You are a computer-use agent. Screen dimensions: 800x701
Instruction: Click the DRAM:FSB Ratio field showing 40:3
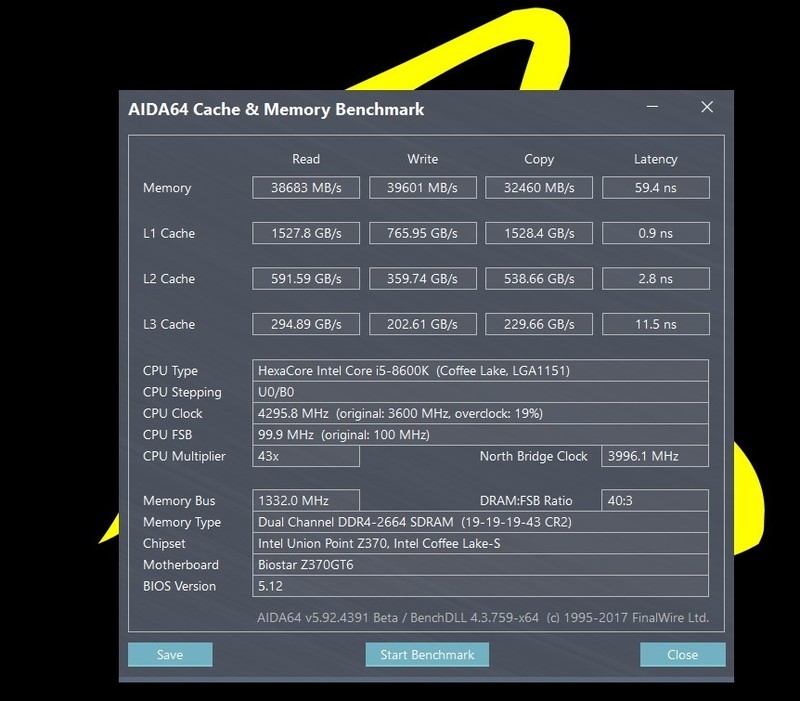click(x=655, y=499)
